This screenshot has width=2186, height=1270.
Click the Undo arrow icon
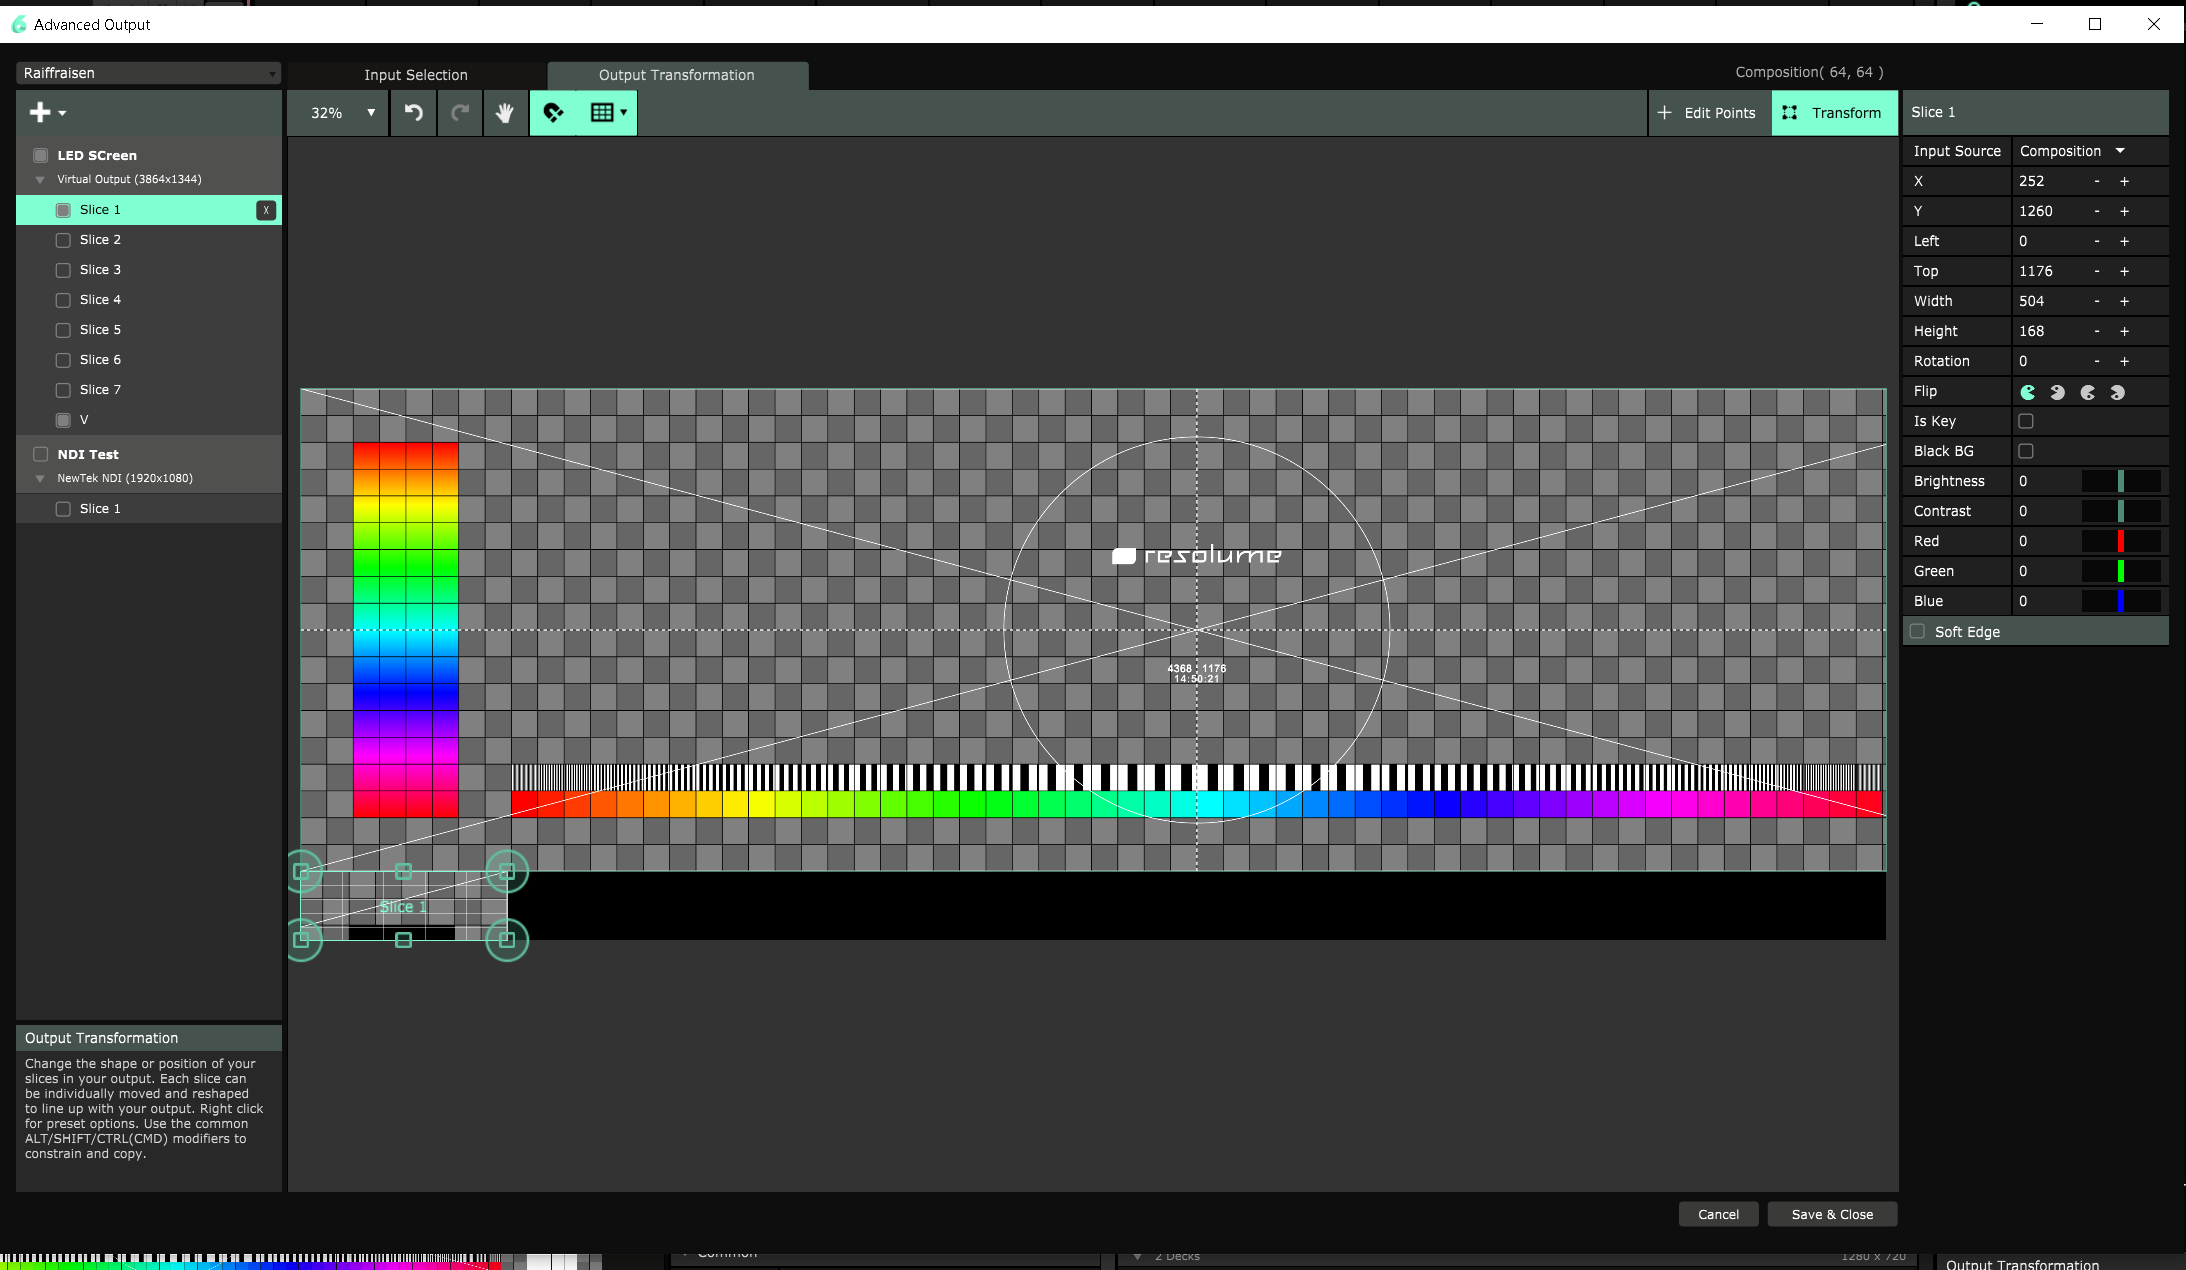413,113
